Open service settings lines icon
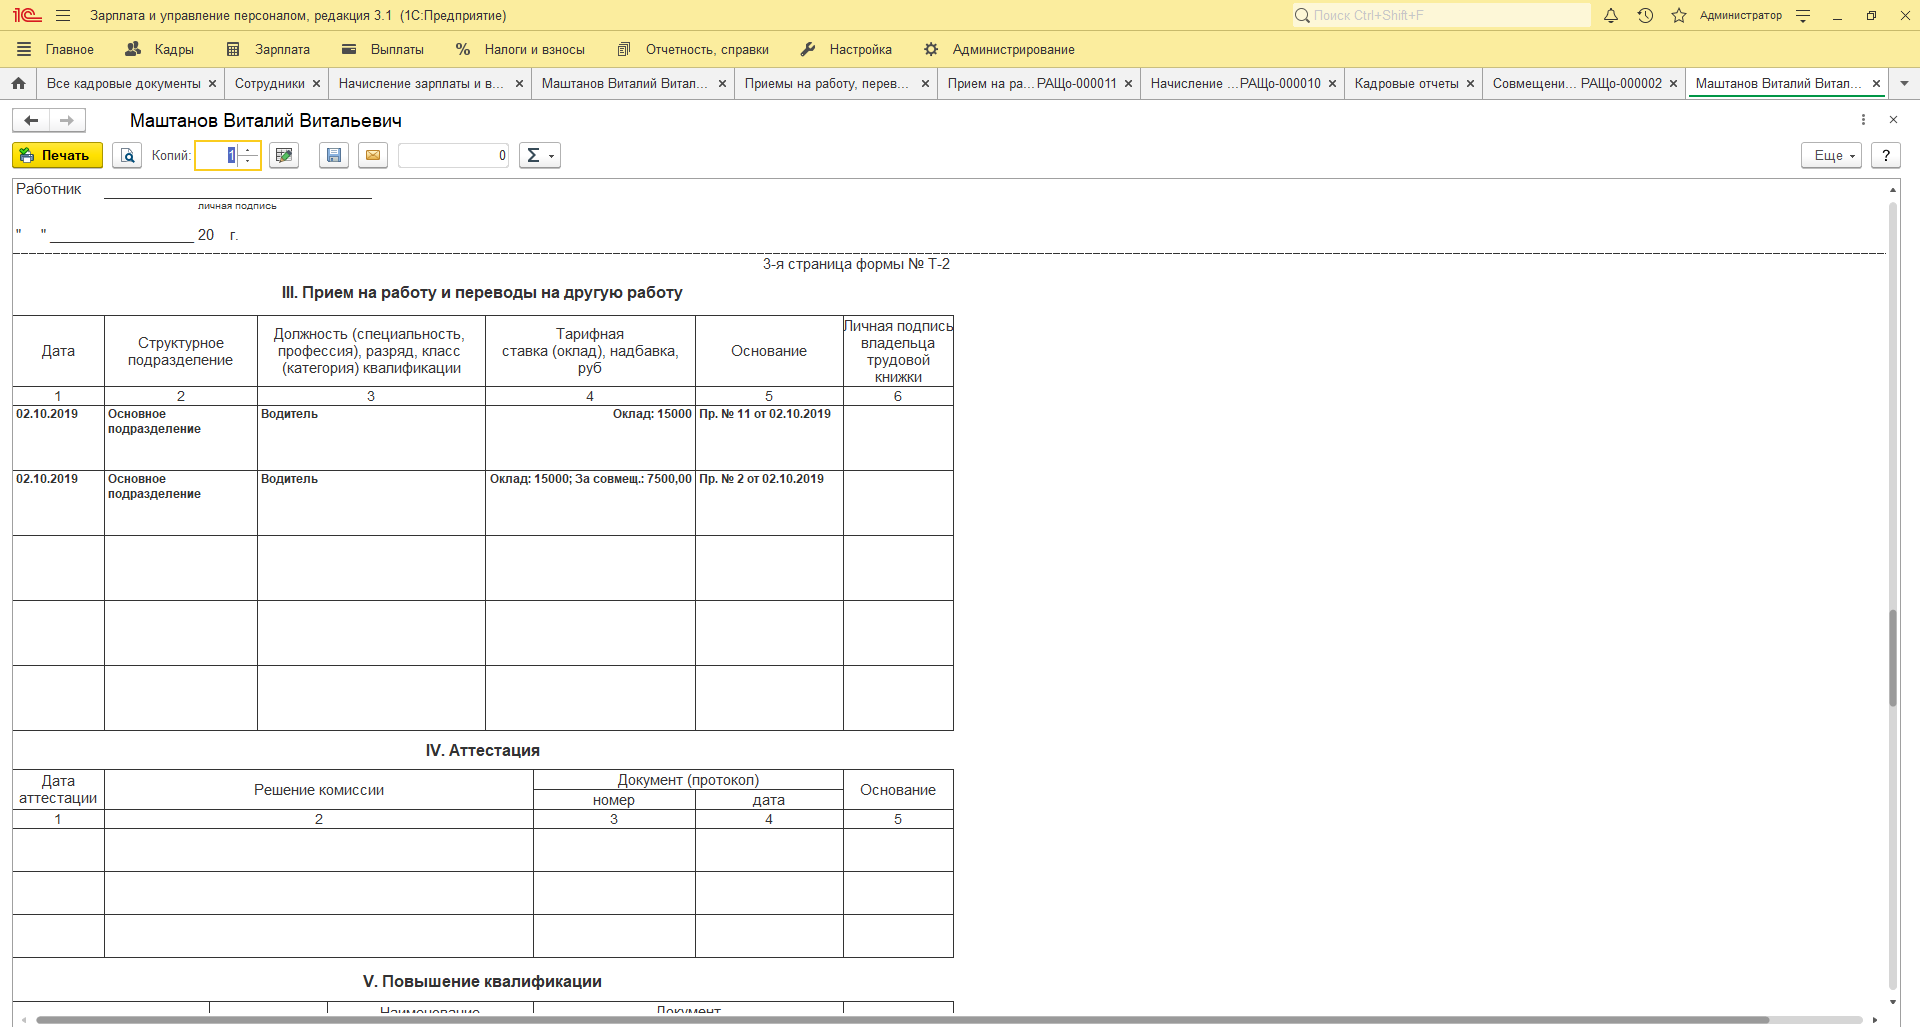This screenshot has height=1027, width=1920. (x=1803, y=16)
